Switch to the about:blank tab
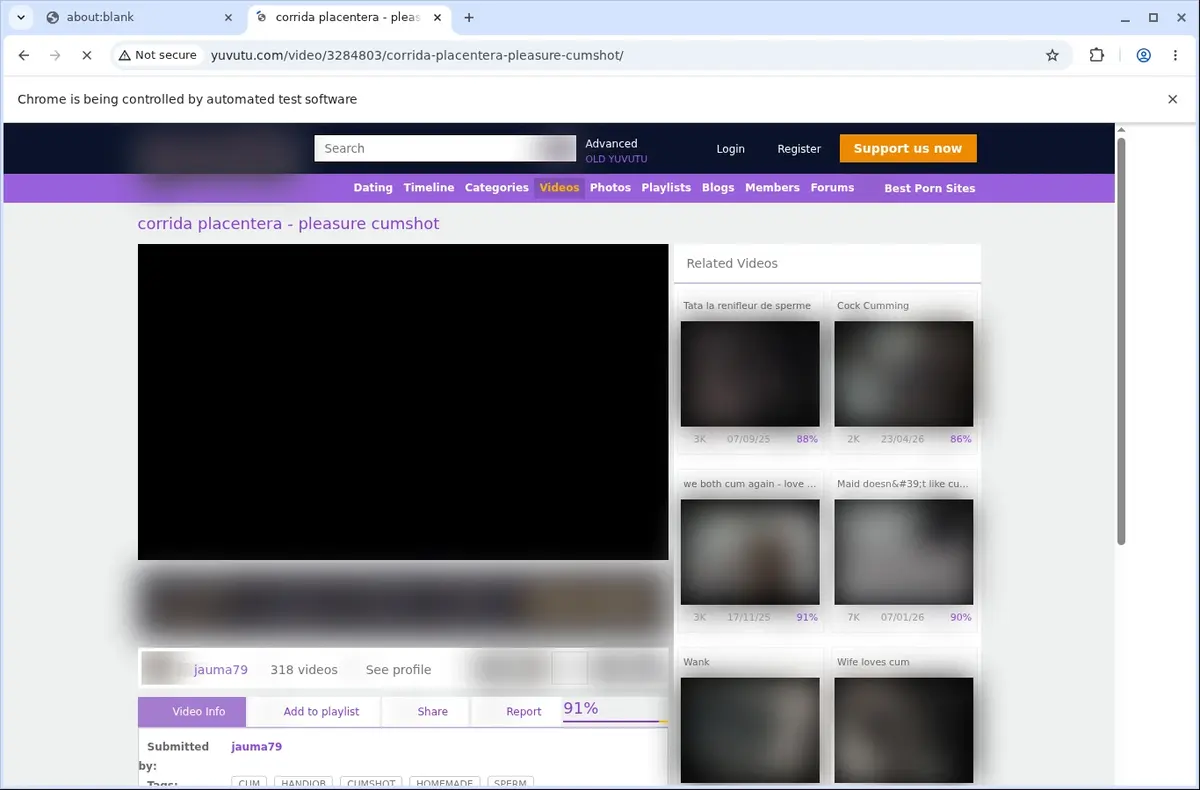1200x790 pixels. coord(140,17)
